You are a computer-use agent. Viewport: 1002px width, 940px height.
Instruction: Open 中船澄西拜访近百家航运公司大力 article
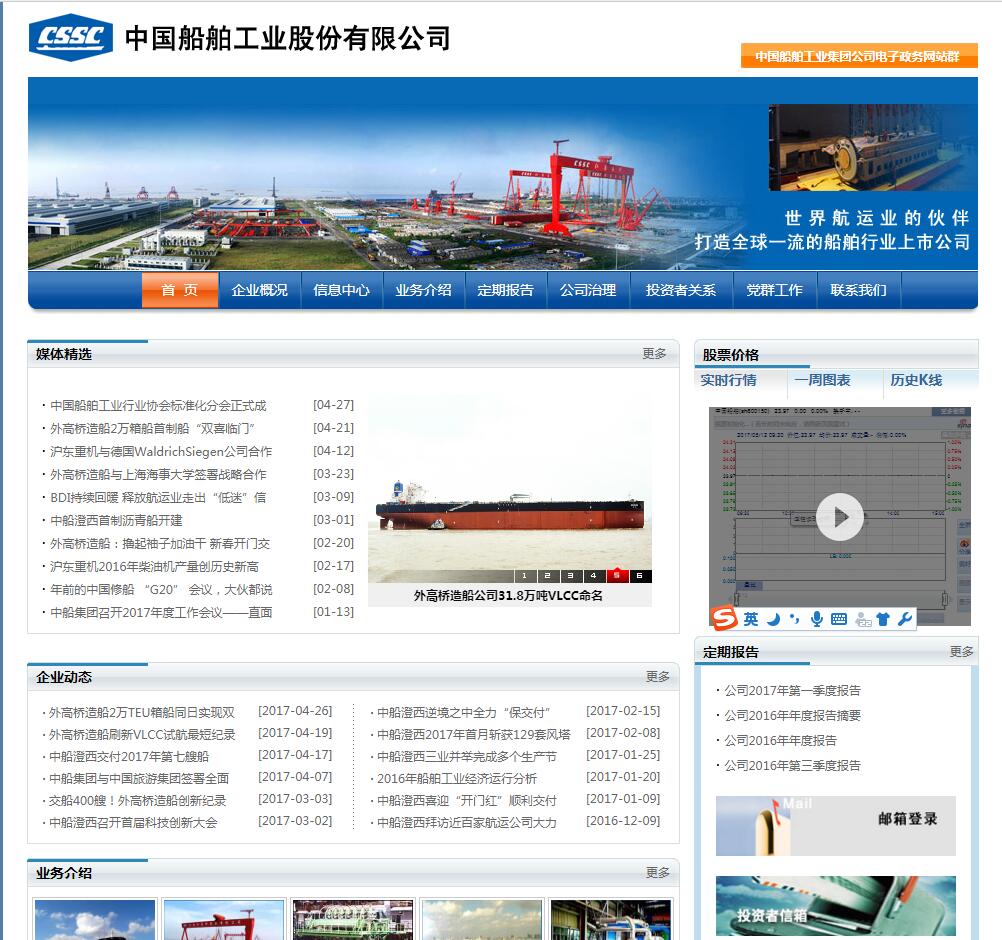(466, 822)
